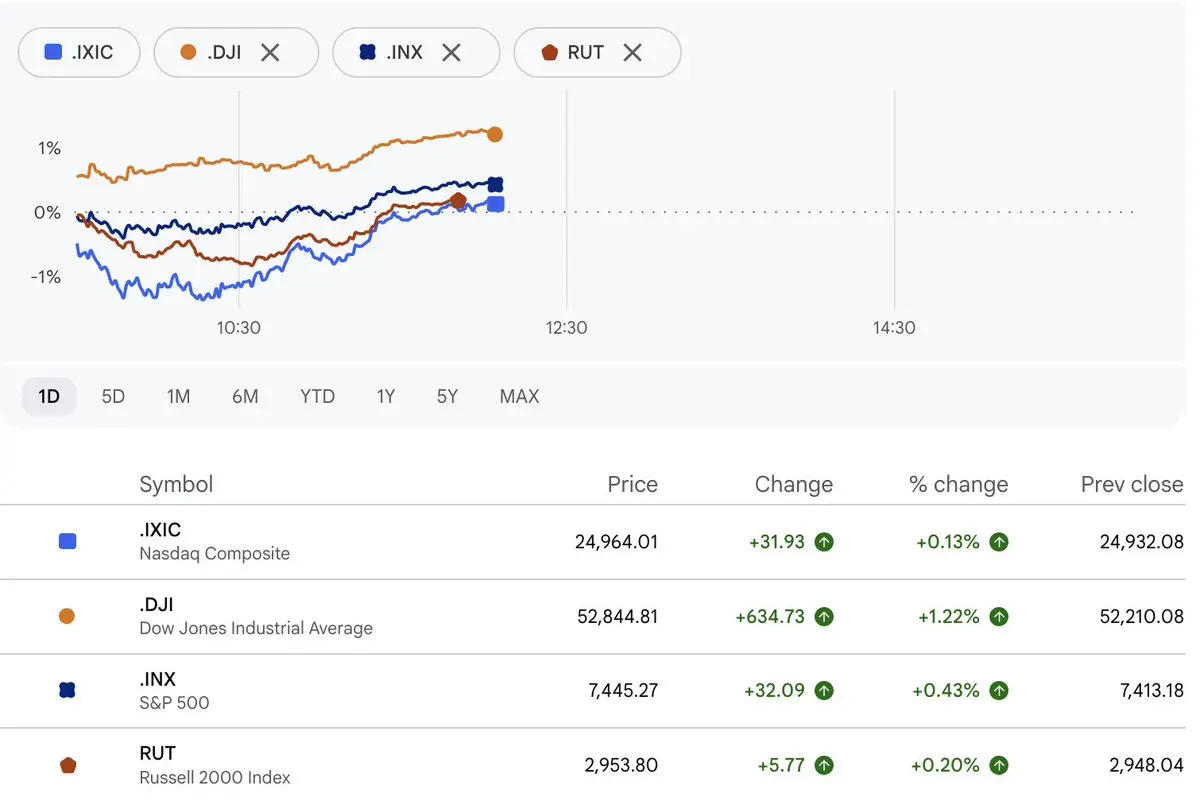Show the YTD chart range
Viewport: 1200px width, 801px height.
click(x=317, y=396)
